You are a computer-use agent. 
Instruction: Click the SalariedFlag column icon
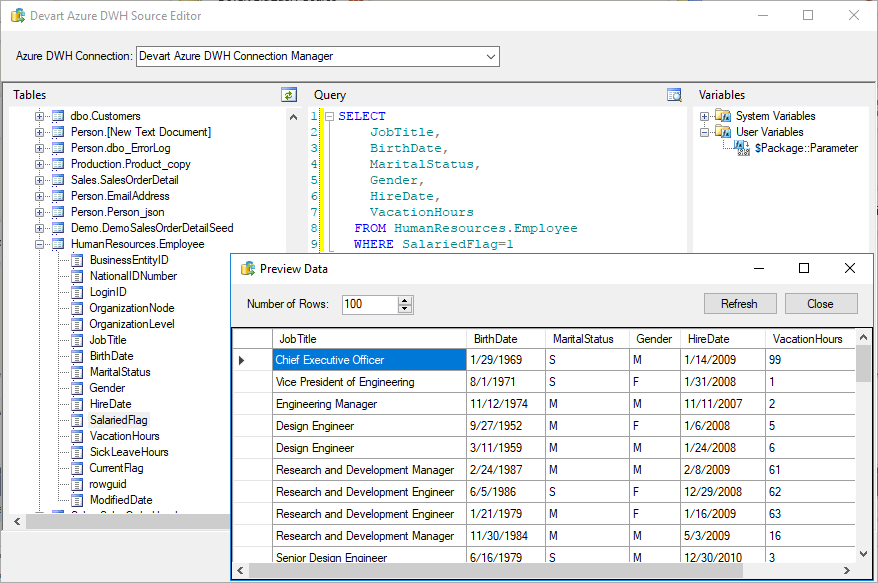pyautogui.click(x=76, y=419)
